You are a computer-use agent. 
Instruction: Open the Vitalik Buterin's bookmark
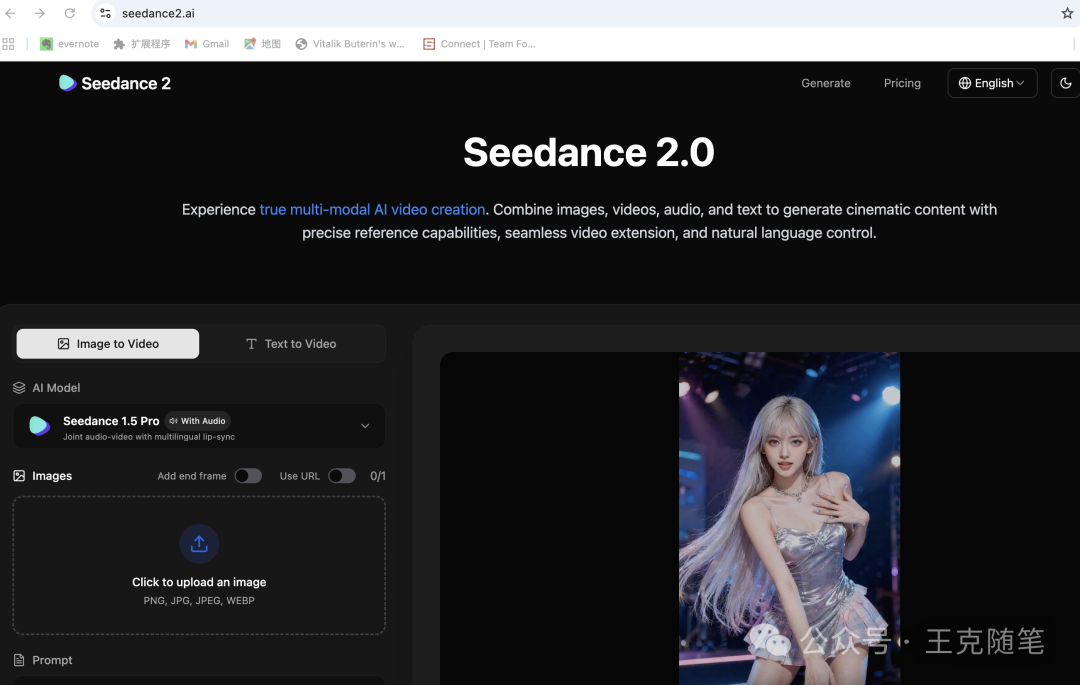pos(350,44)
